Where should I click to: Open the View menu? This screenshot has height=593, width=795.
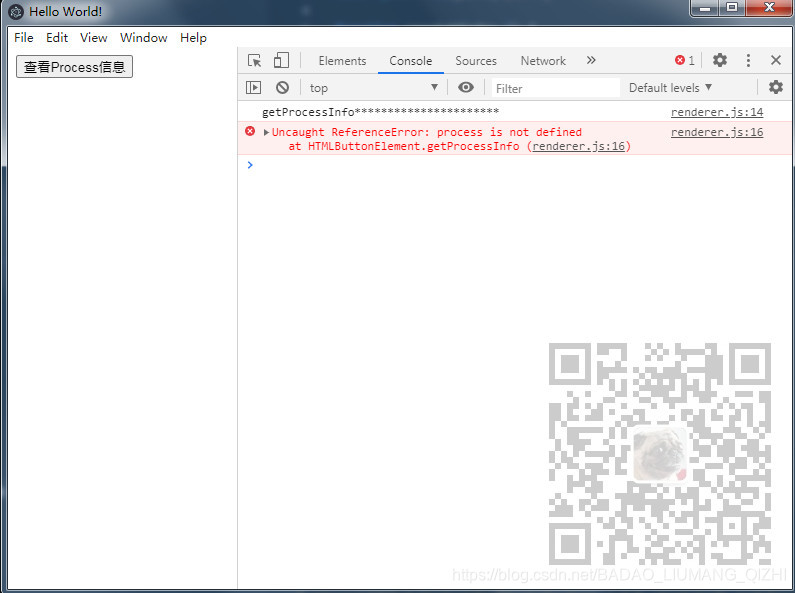pyautogui.click(x=94, y=38)
